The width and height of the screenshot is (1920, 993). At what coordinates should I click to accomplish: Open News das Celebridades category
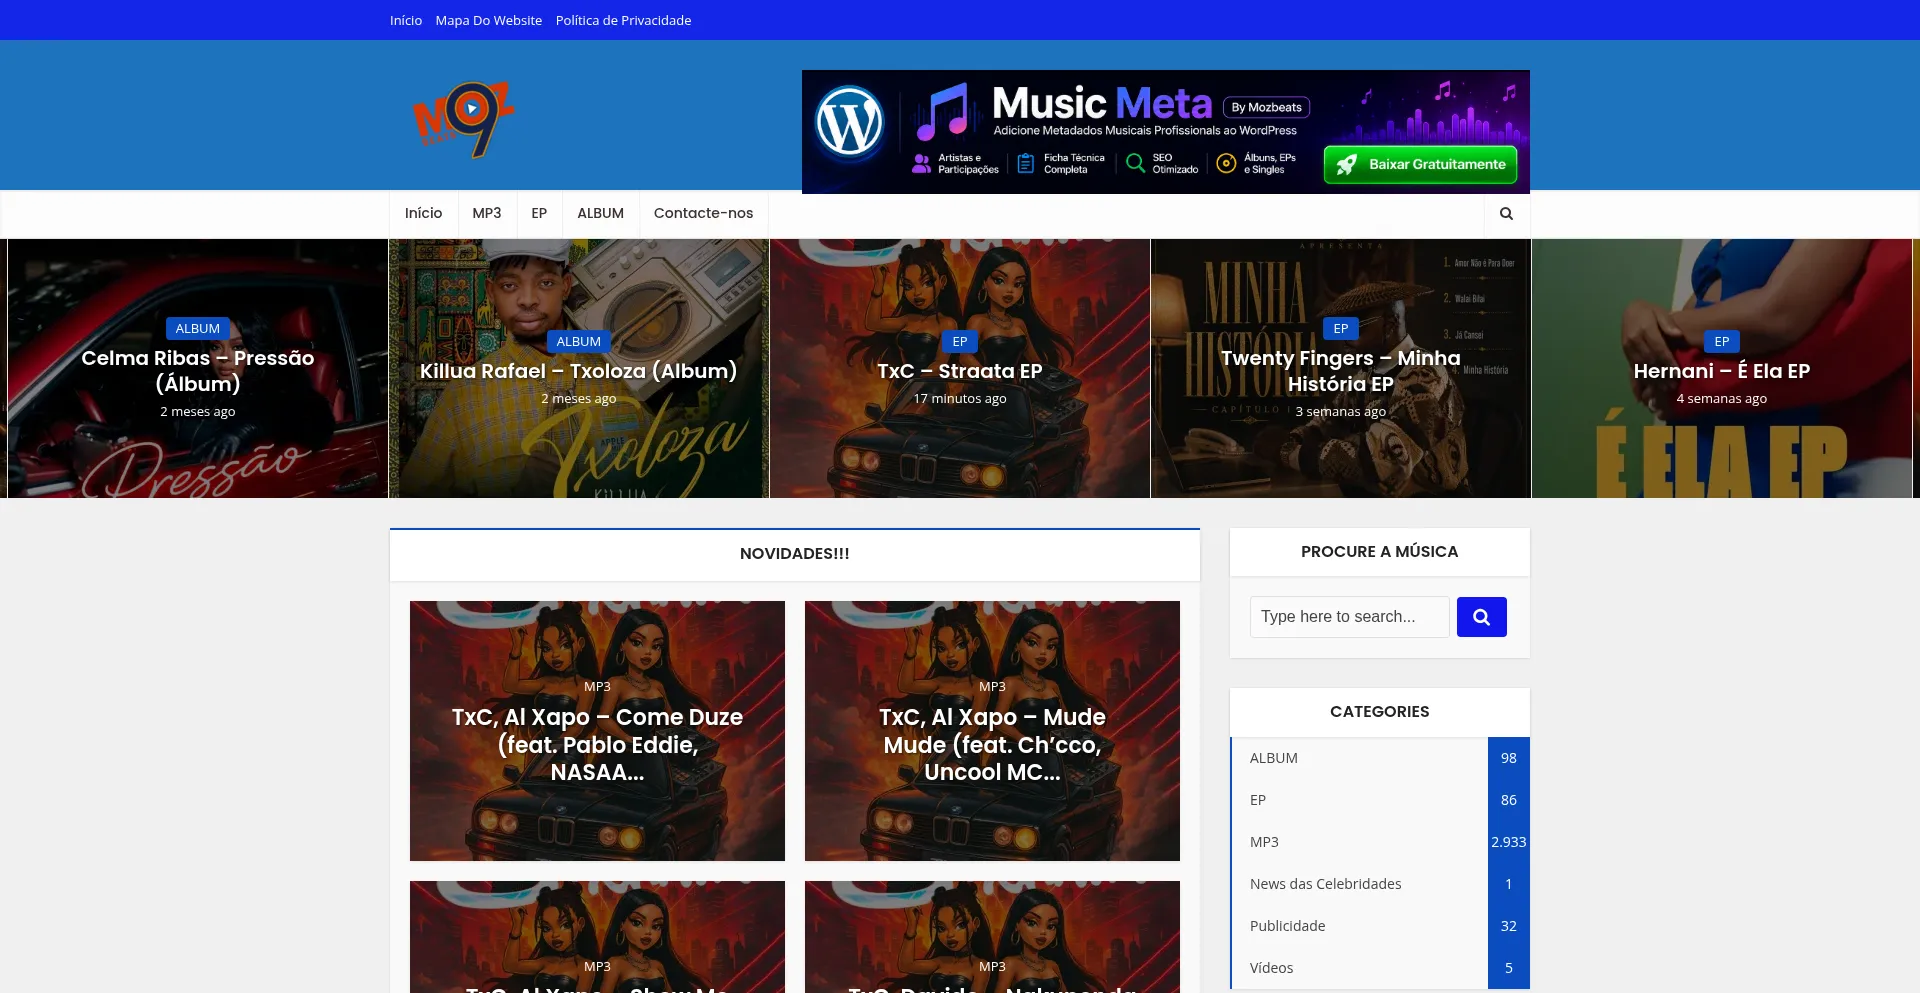pyautogui.click(x=1325, y=884)
